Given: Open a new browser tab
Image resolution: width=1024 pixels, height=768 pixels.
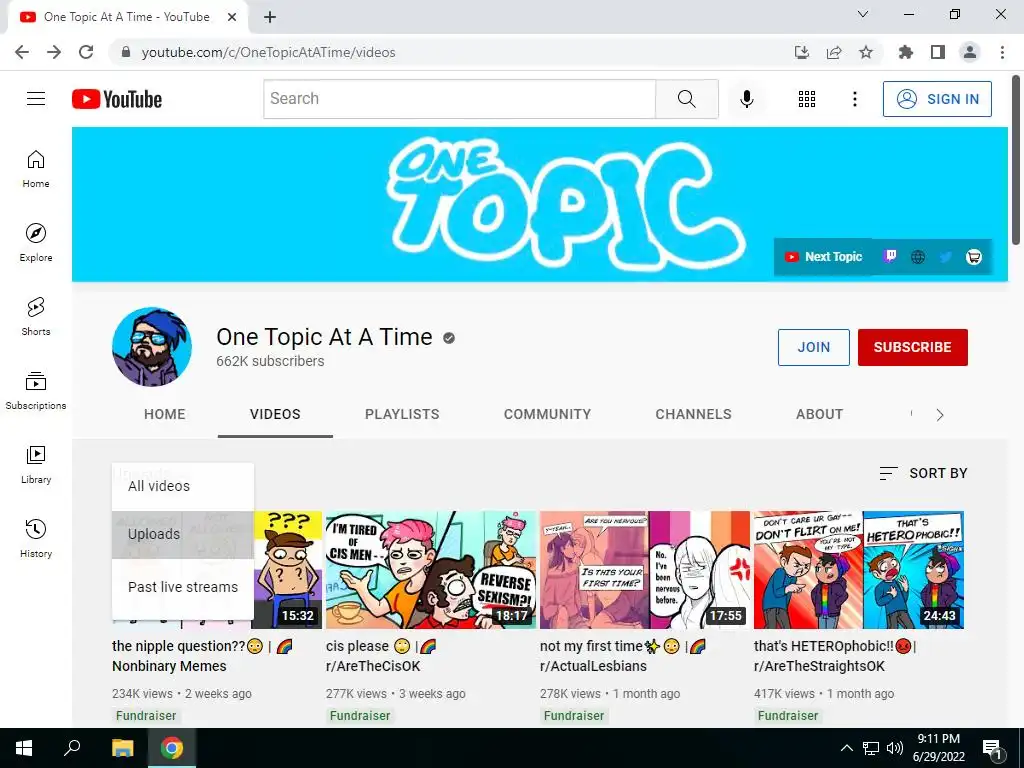Looking at the screenshot, I should pyautogui.click(x=270, y=17).
